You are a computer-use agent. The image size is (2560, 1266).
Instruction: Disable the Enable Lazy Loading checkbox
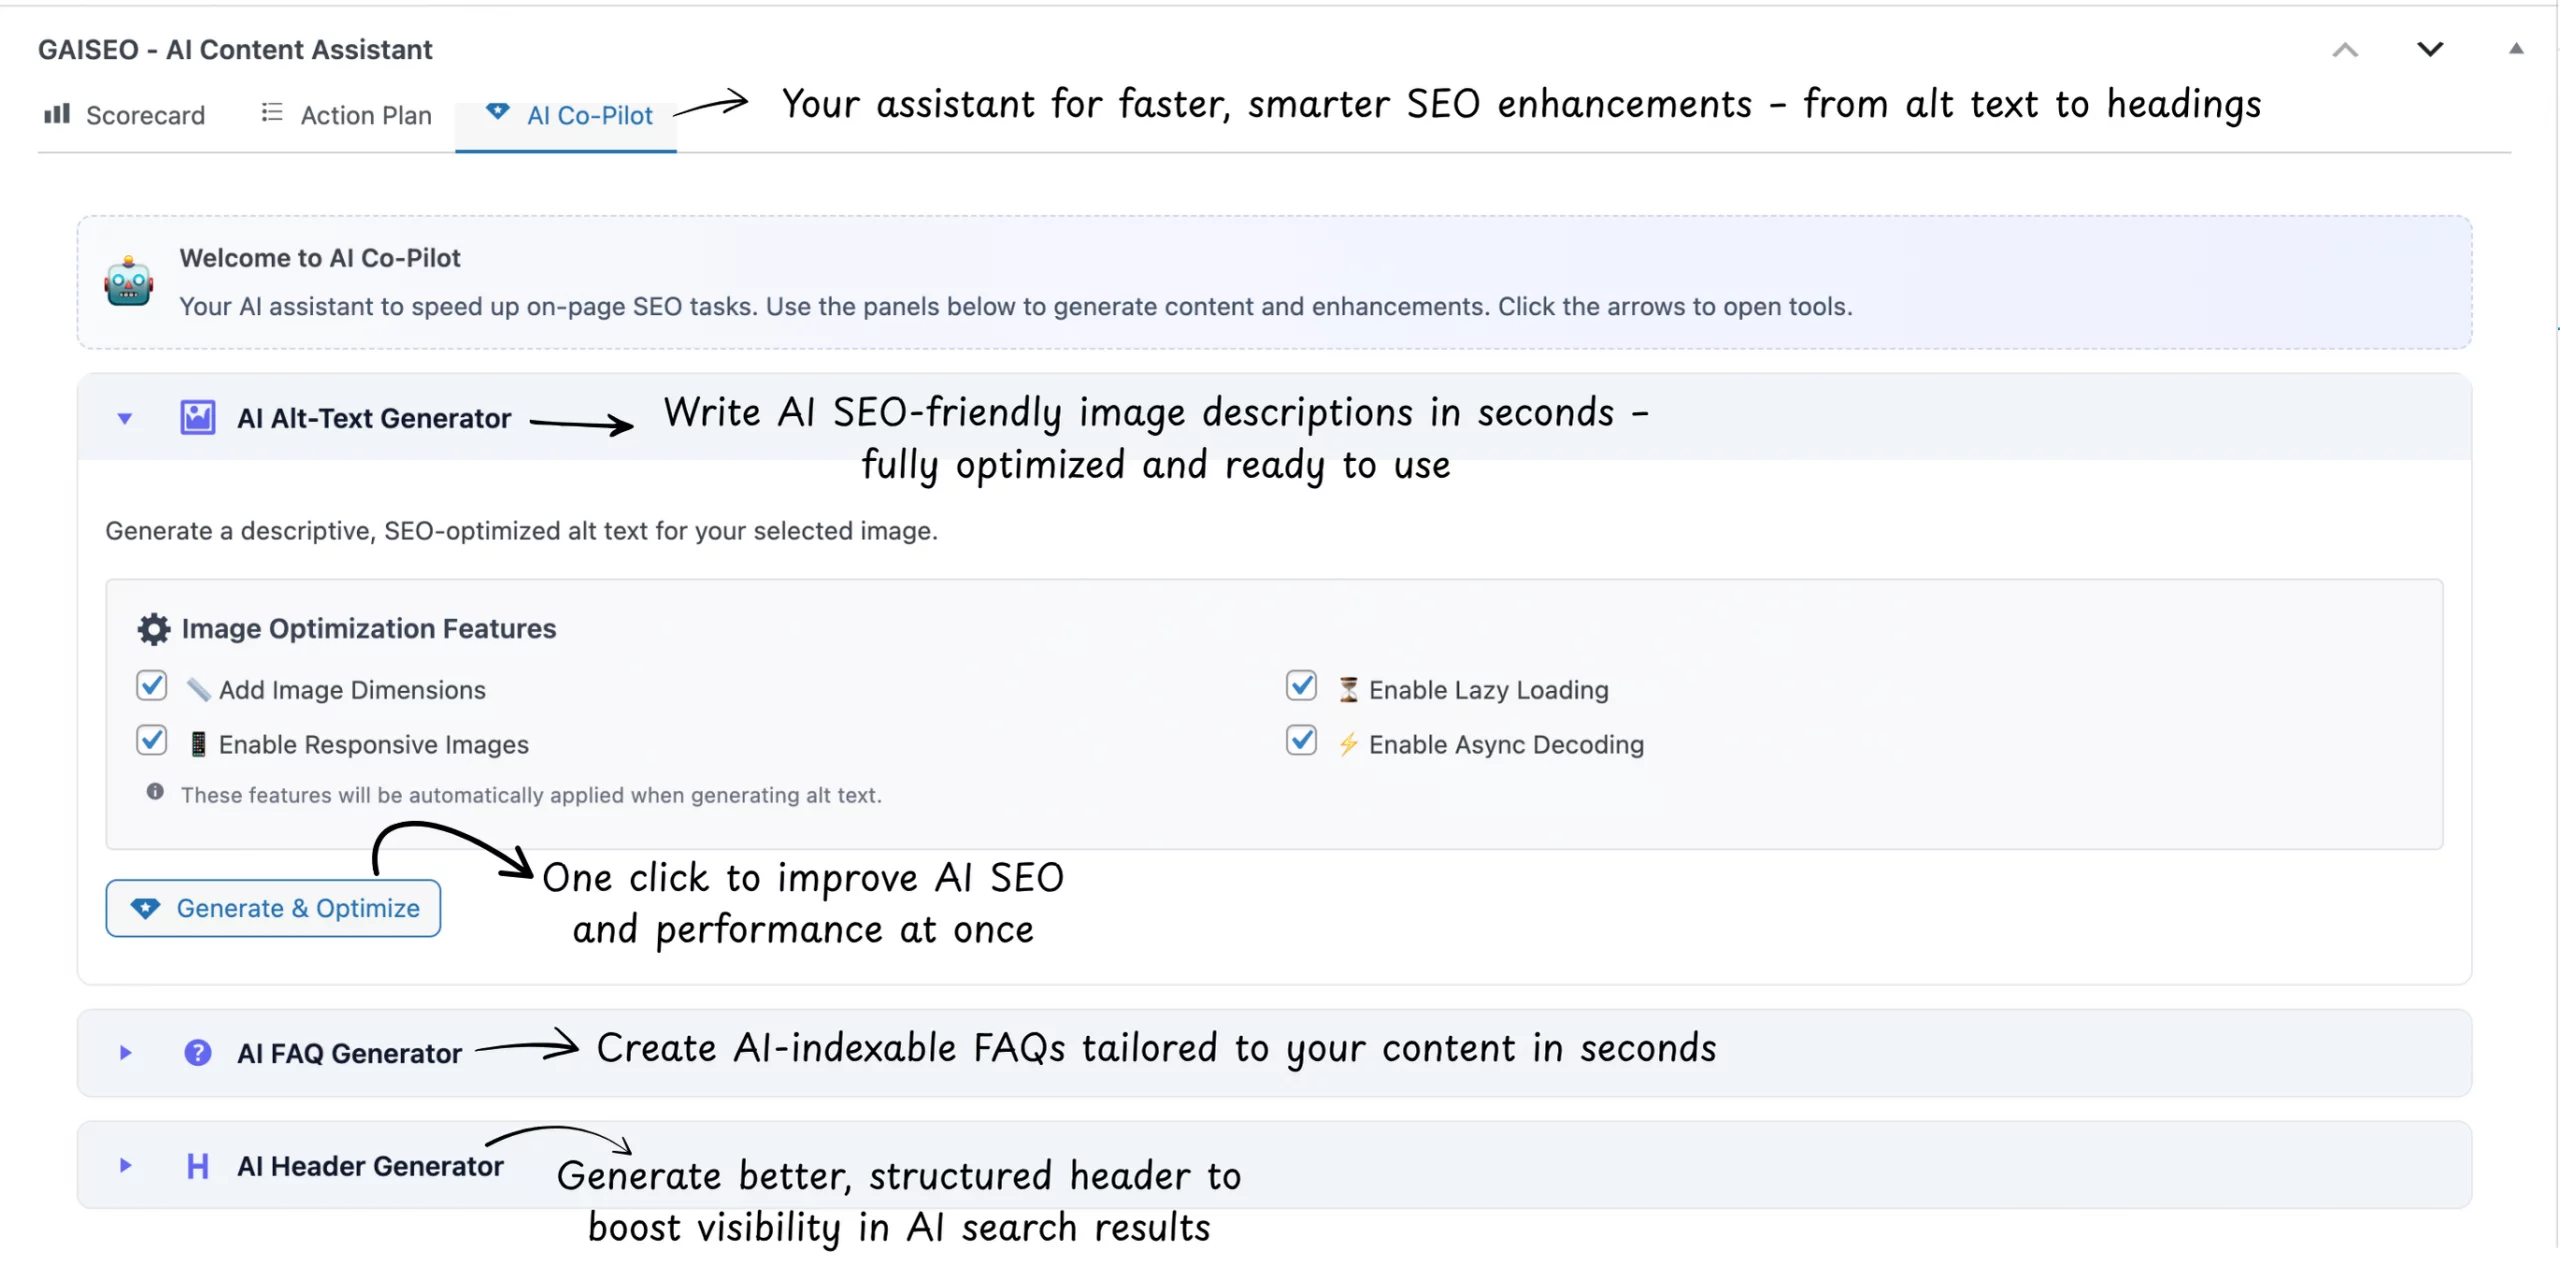tap(1301, 686)
